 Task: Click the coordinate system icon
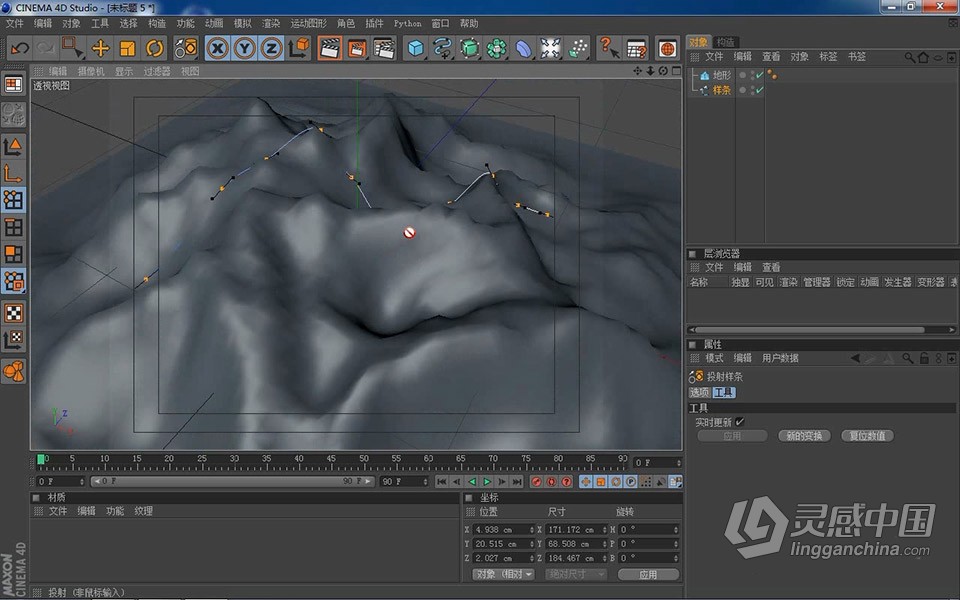point(300,48)
